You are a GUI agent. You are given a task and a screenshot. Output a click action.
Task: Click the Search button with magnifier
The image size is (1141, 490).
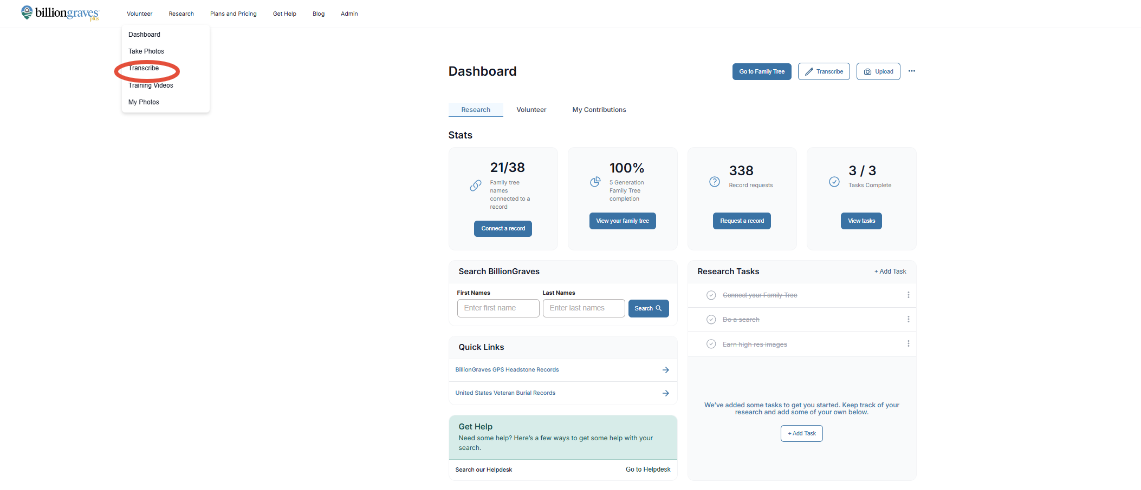tap(648, 309)
